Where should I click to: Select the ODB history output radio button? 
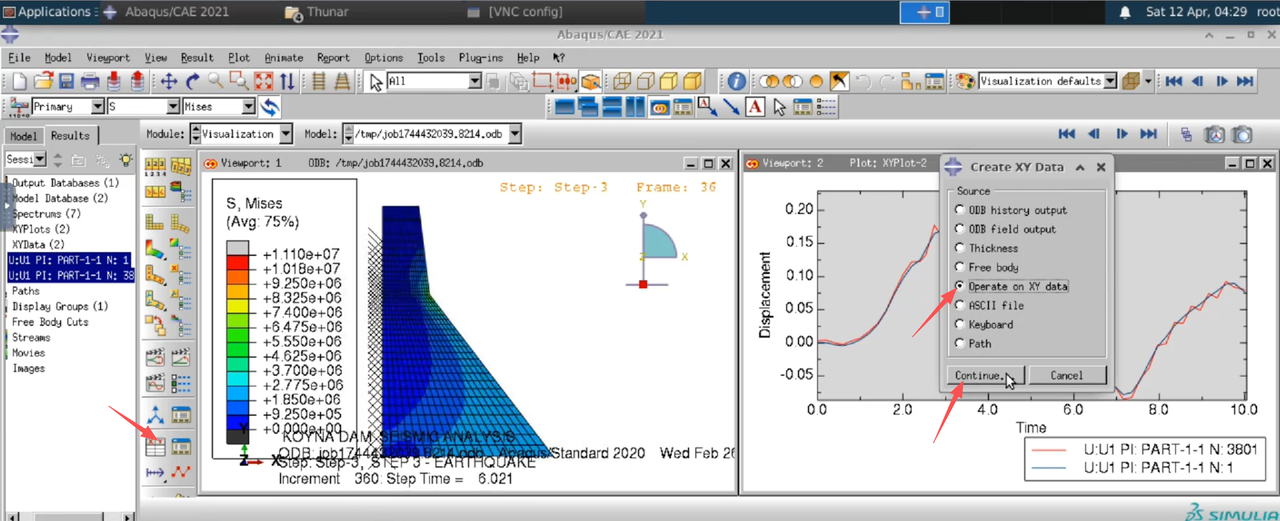click(960, 210)
